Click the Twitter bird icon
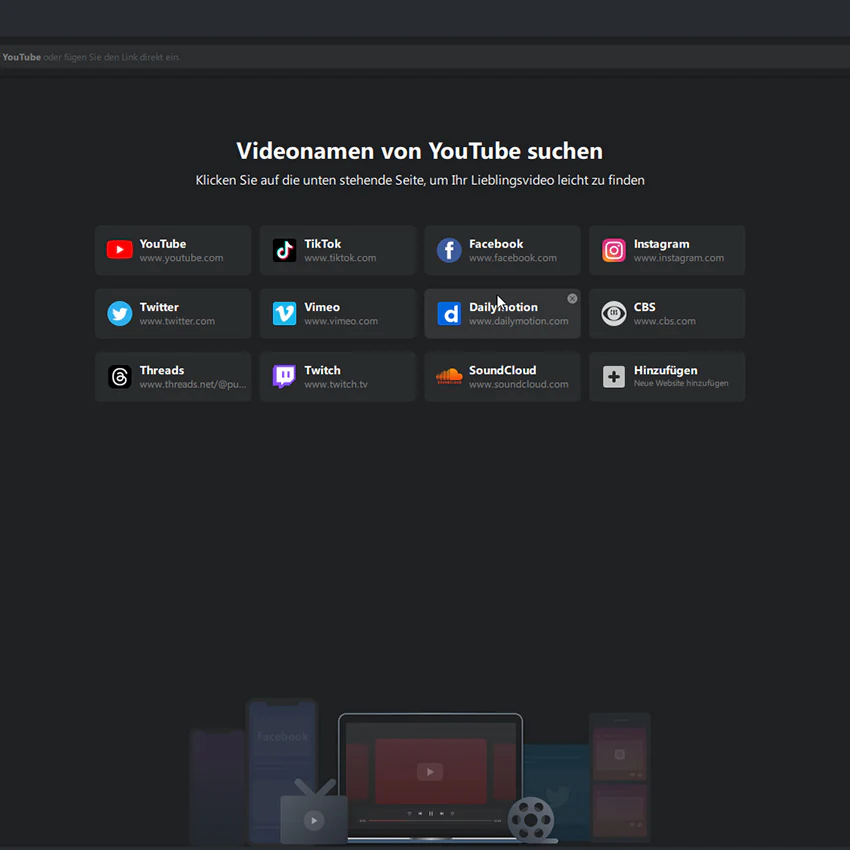Viewport: 850px width, 850px height. [120, 313]
